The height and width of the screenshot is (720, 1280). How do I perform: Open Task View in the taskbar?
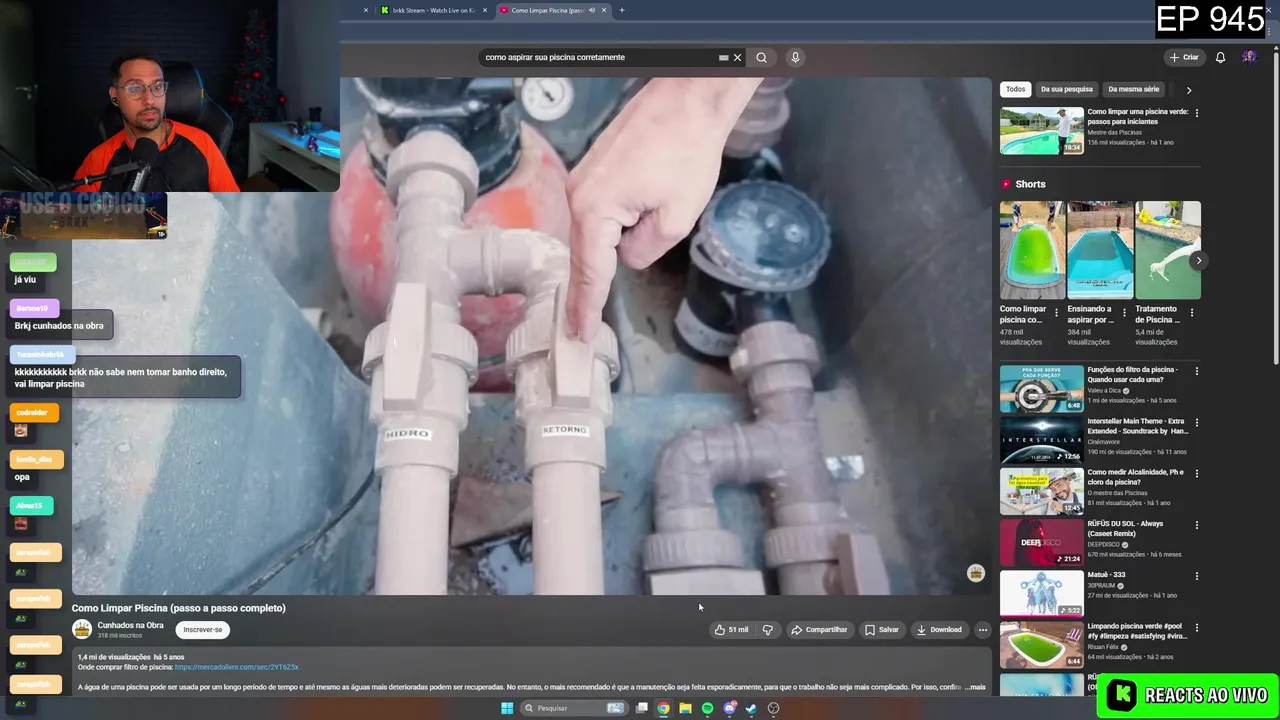(641, 708)
